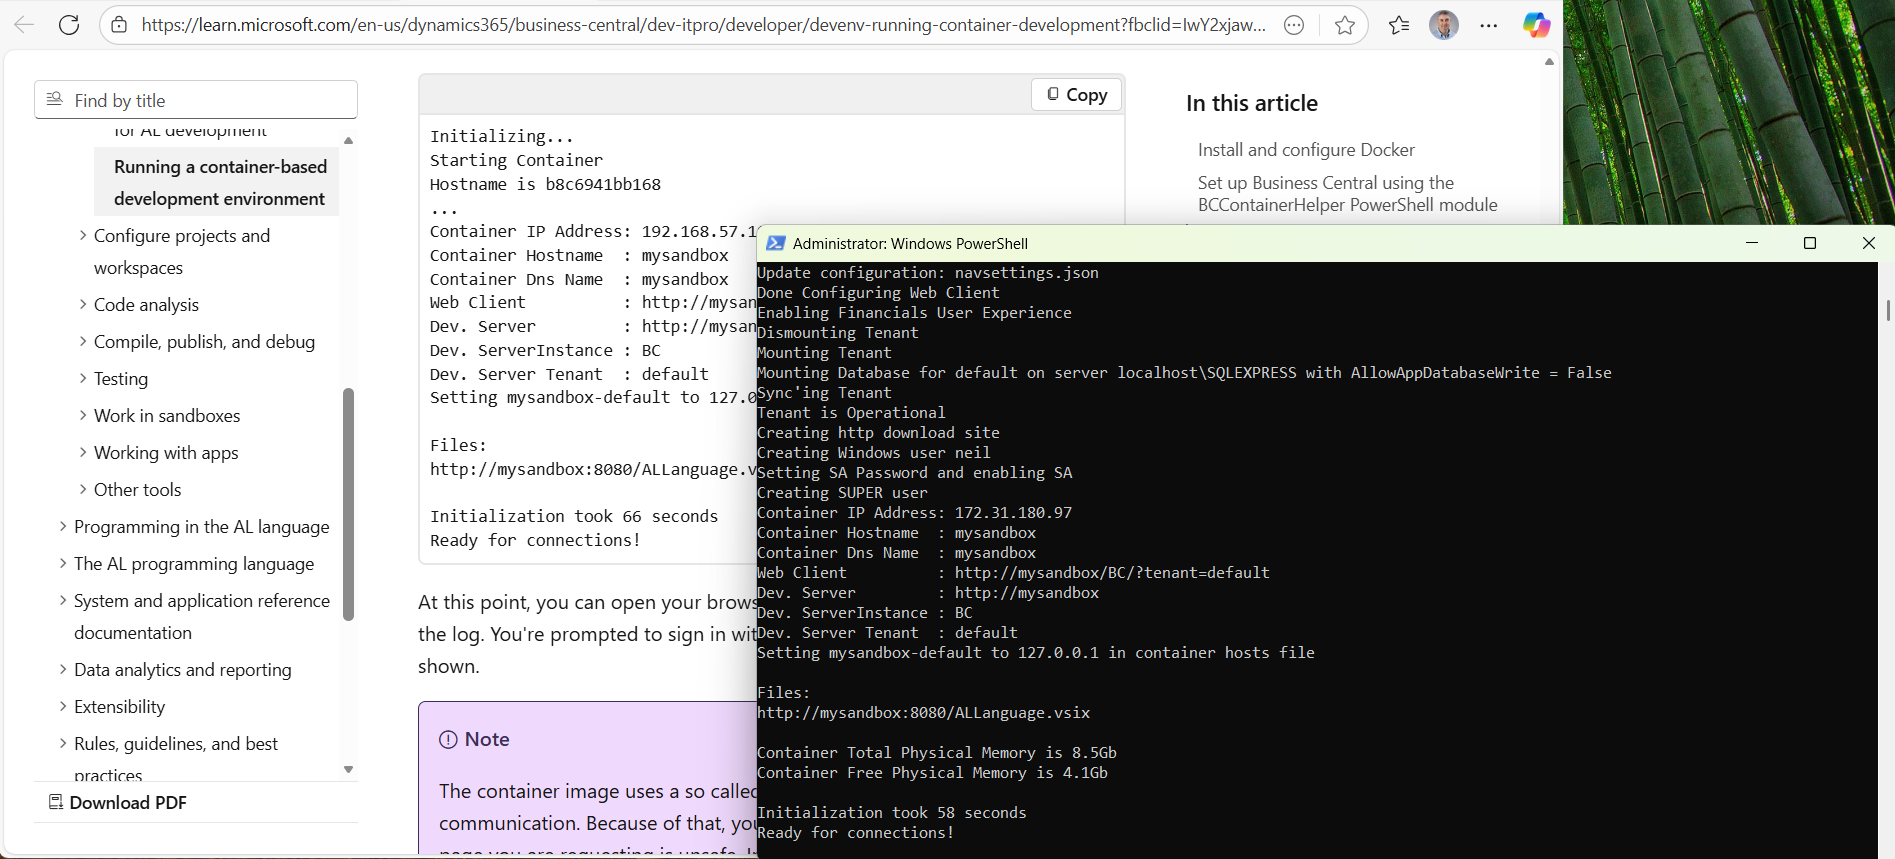Open browser settings ellipsis menu
This screenshot has height=859, width=1895.
tap(1489, 25)
